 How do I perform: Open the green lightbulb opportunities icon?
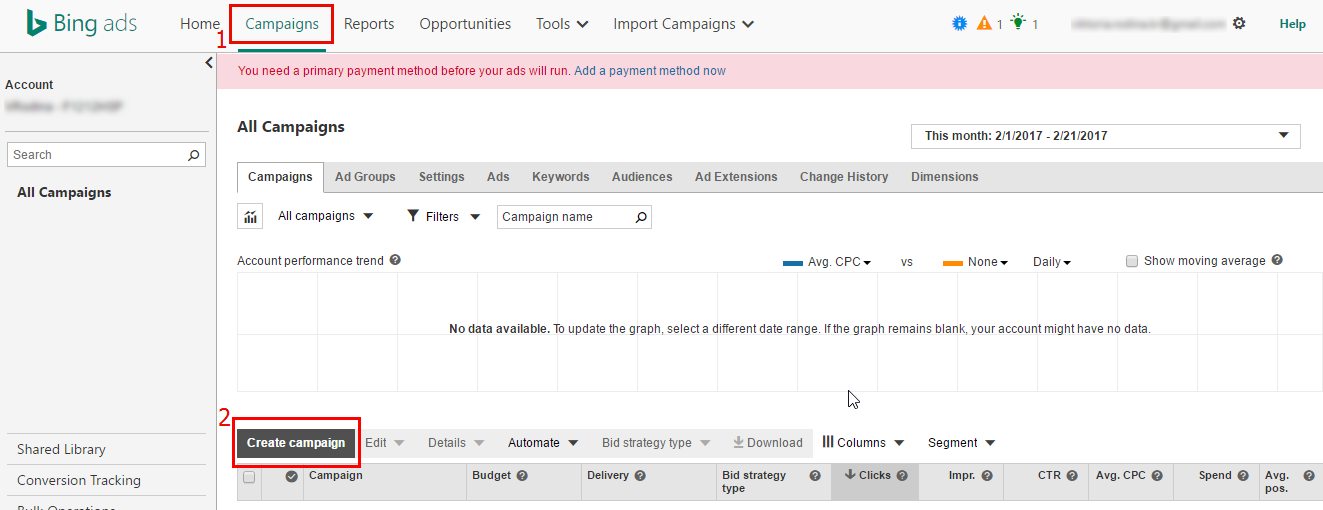pyautogui.click(x=1018, y=23)
